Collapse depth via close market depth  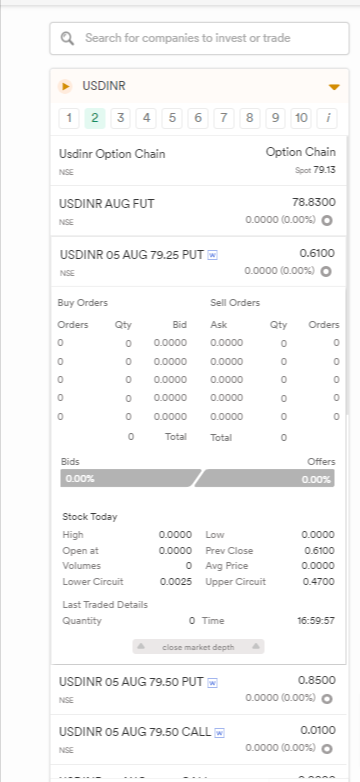click(198, 647)
